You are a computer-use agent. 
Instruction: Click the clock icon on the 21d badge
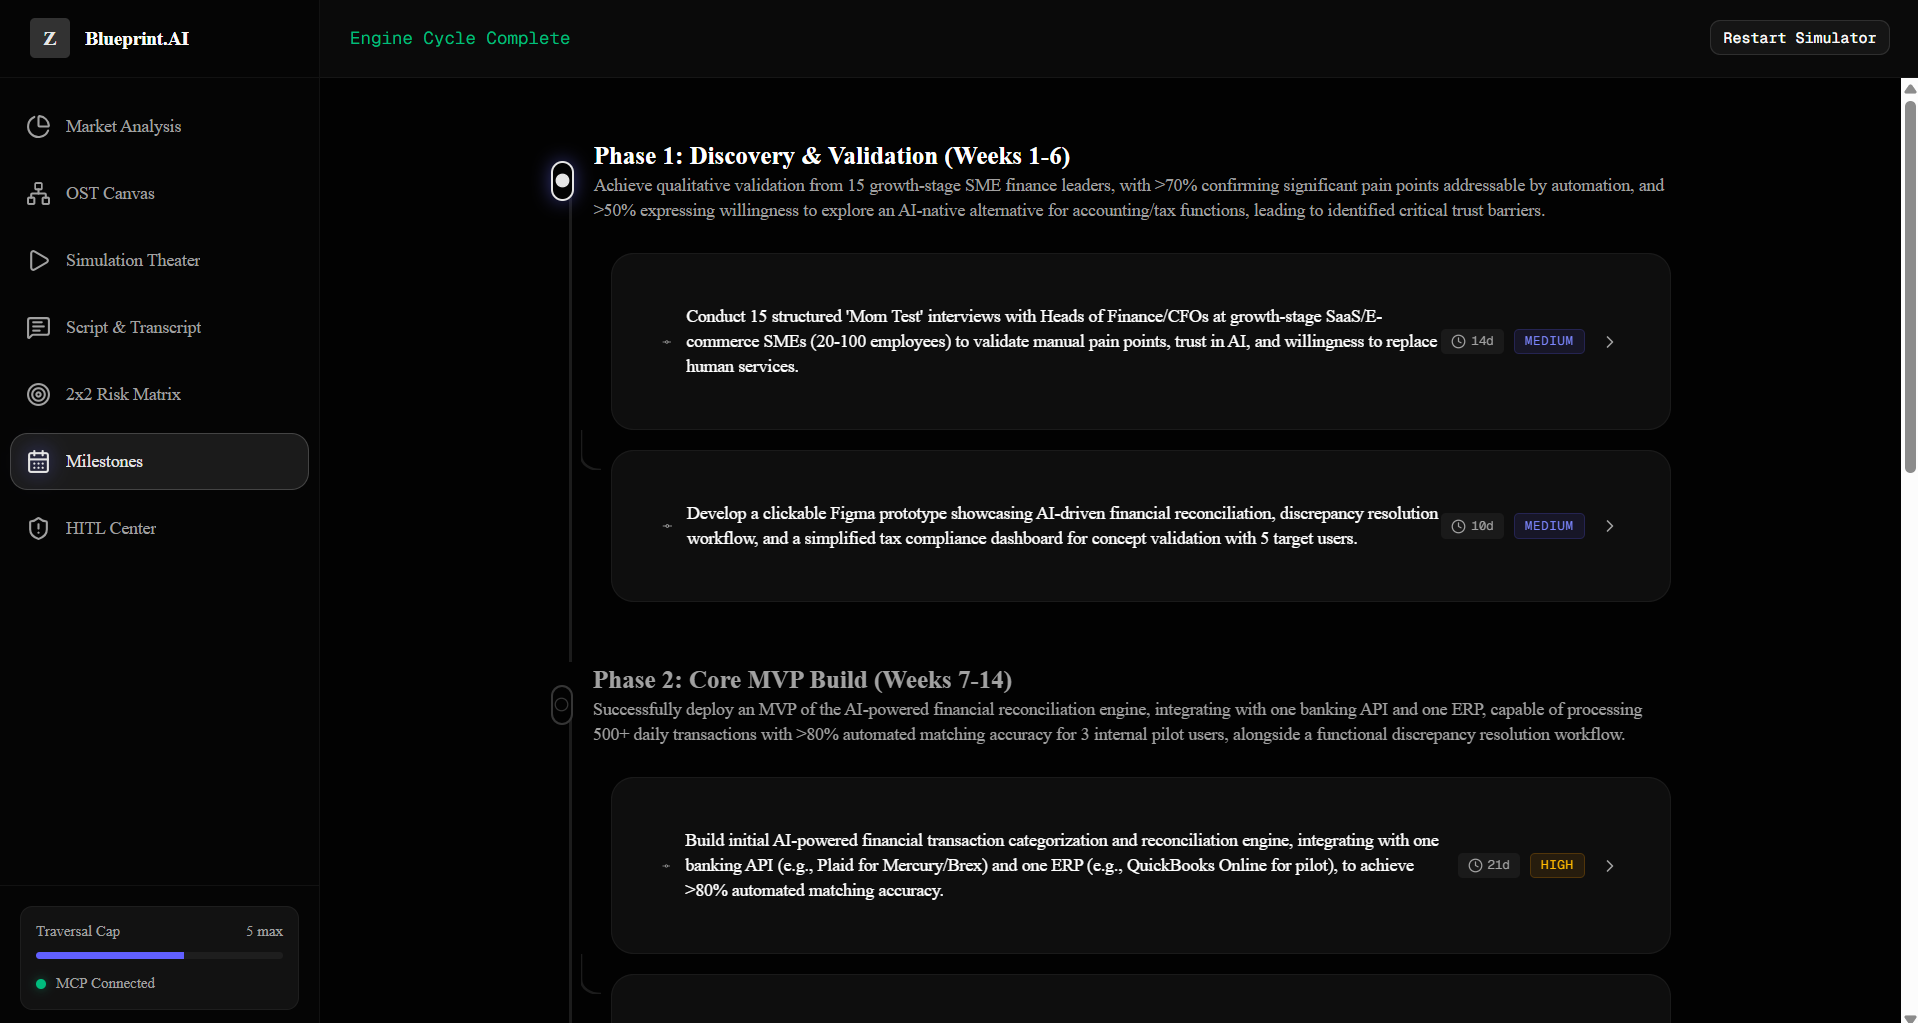1475,865
